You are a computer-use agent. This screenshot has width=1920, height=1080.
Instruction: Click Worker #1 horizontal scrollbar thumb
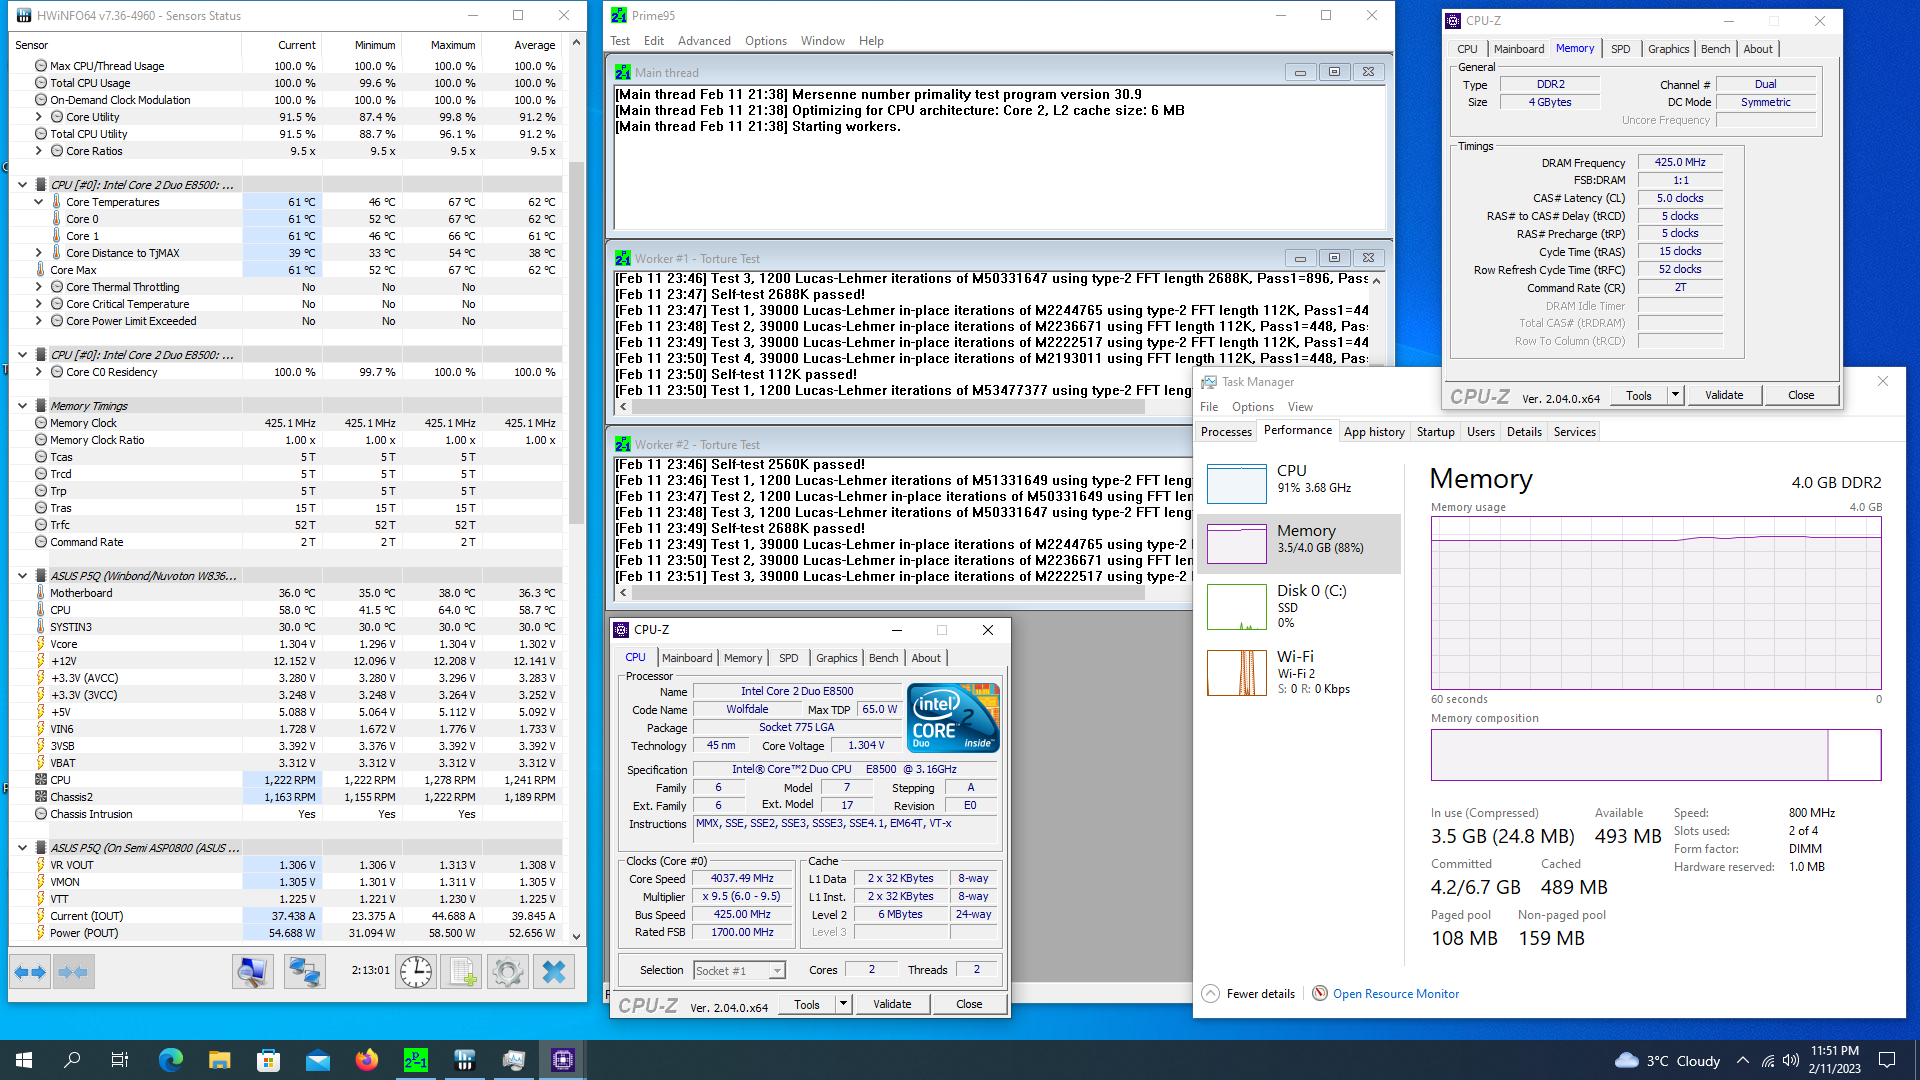(x=890, y=407)
